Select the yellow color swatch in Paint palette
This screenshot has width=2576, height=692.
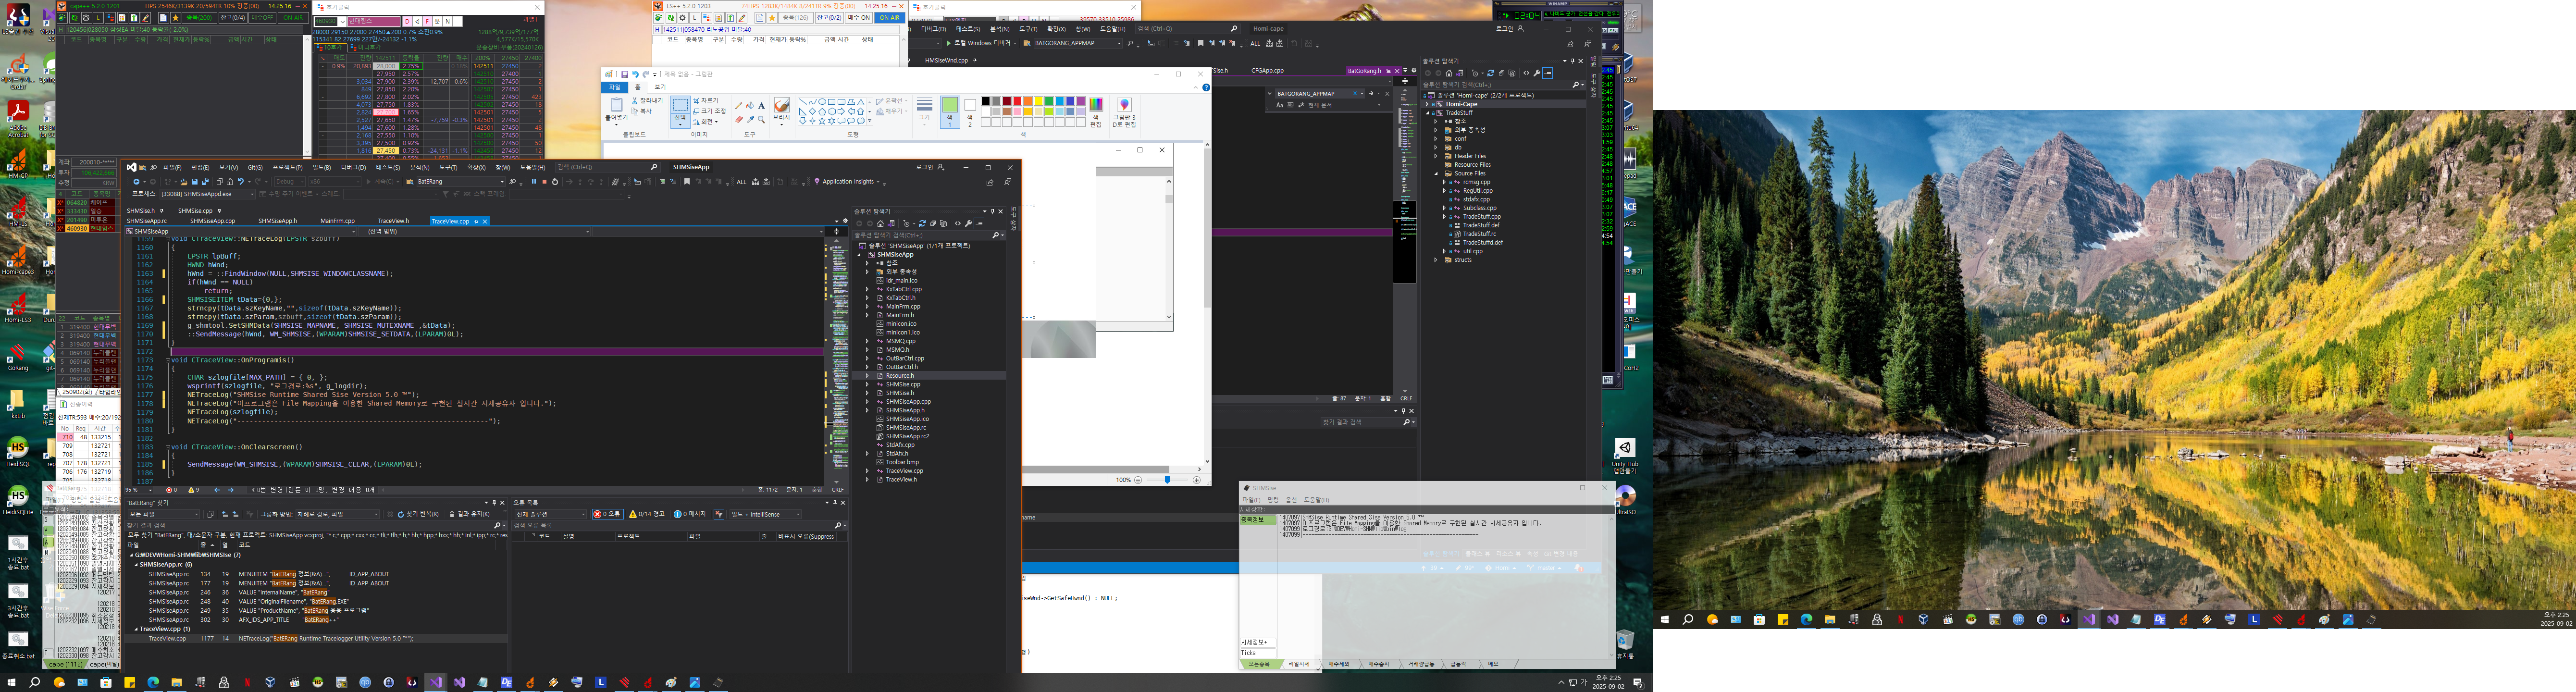click(1039, 101)
